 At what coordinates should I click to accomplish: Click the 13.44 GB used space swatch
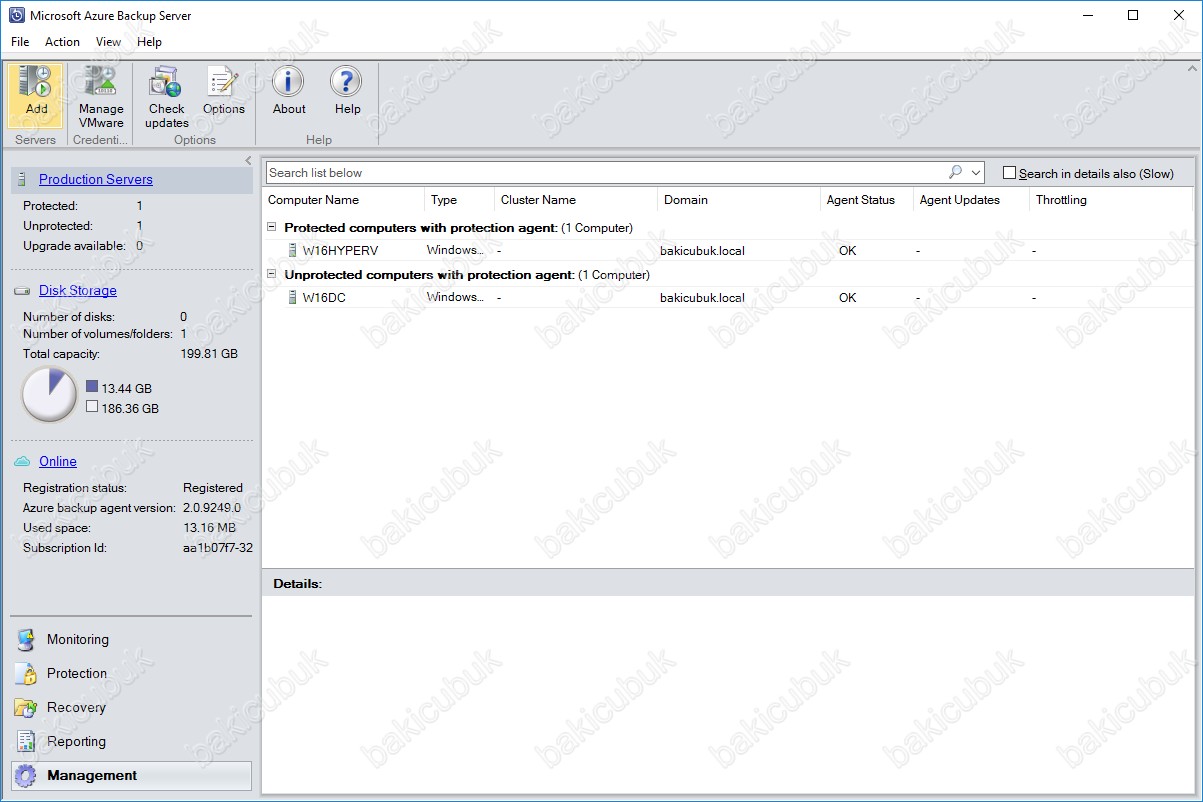pos(92,387)
